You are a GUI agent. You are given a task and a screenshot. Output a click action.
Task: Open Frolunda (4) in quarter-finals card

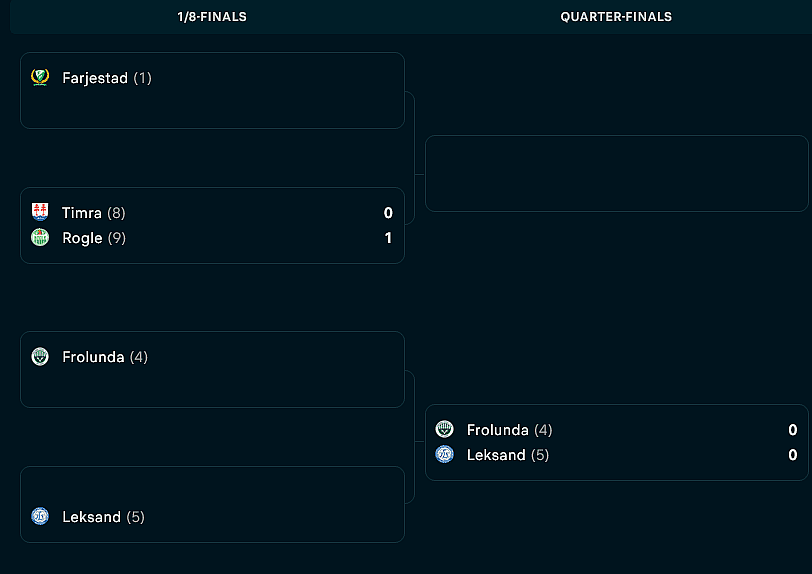(510, 430)
